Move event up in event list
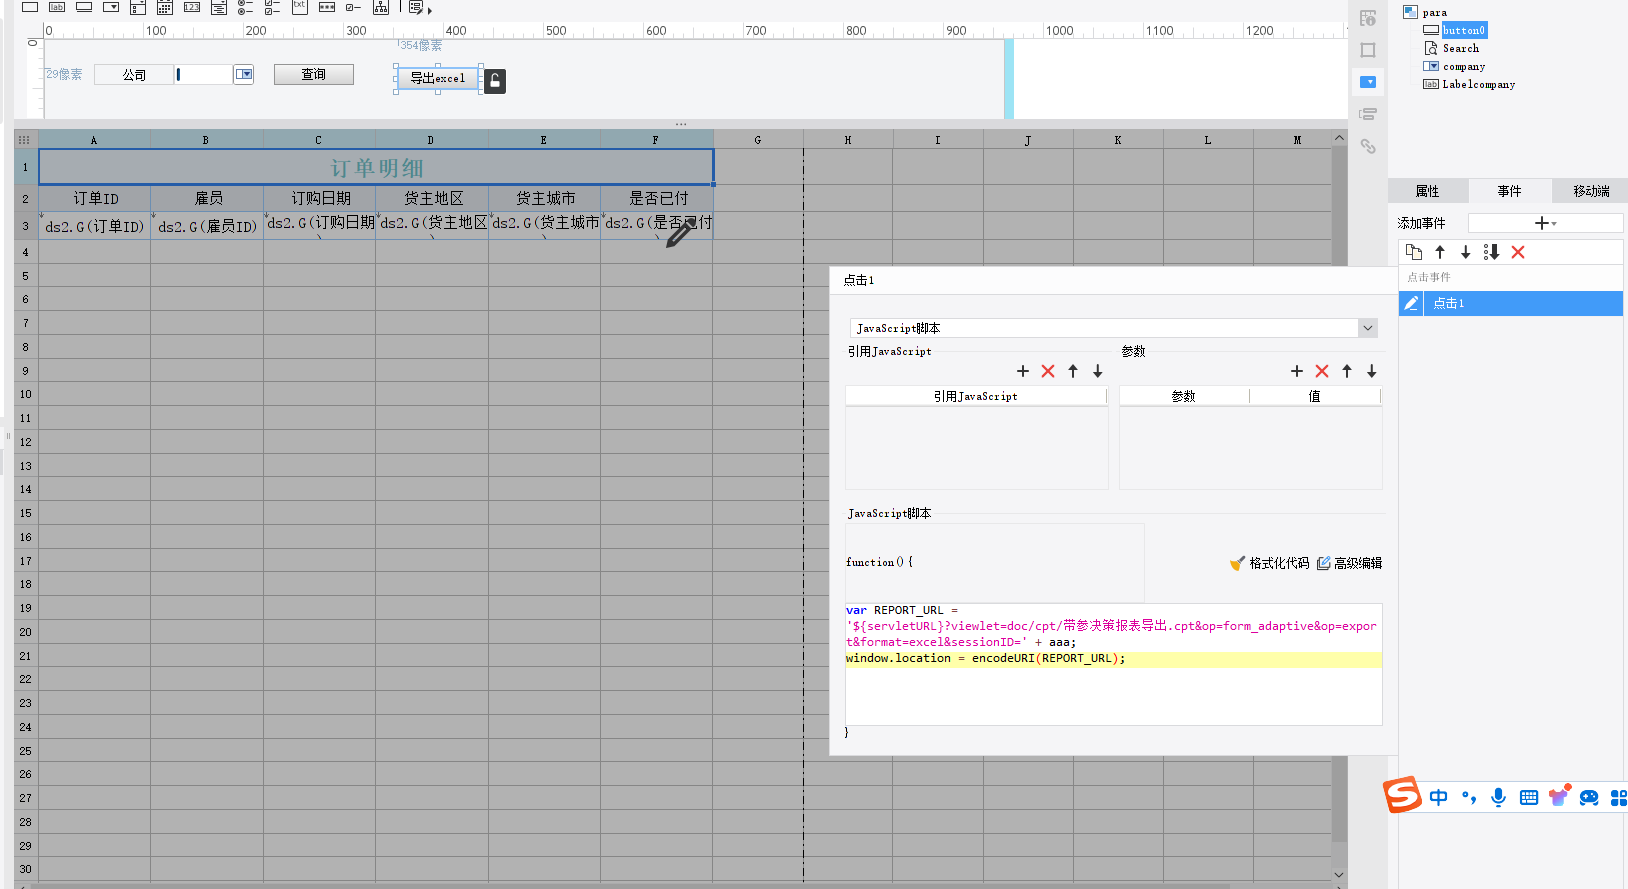Viewport: 1628px width, 889px height. point(1440,252)
